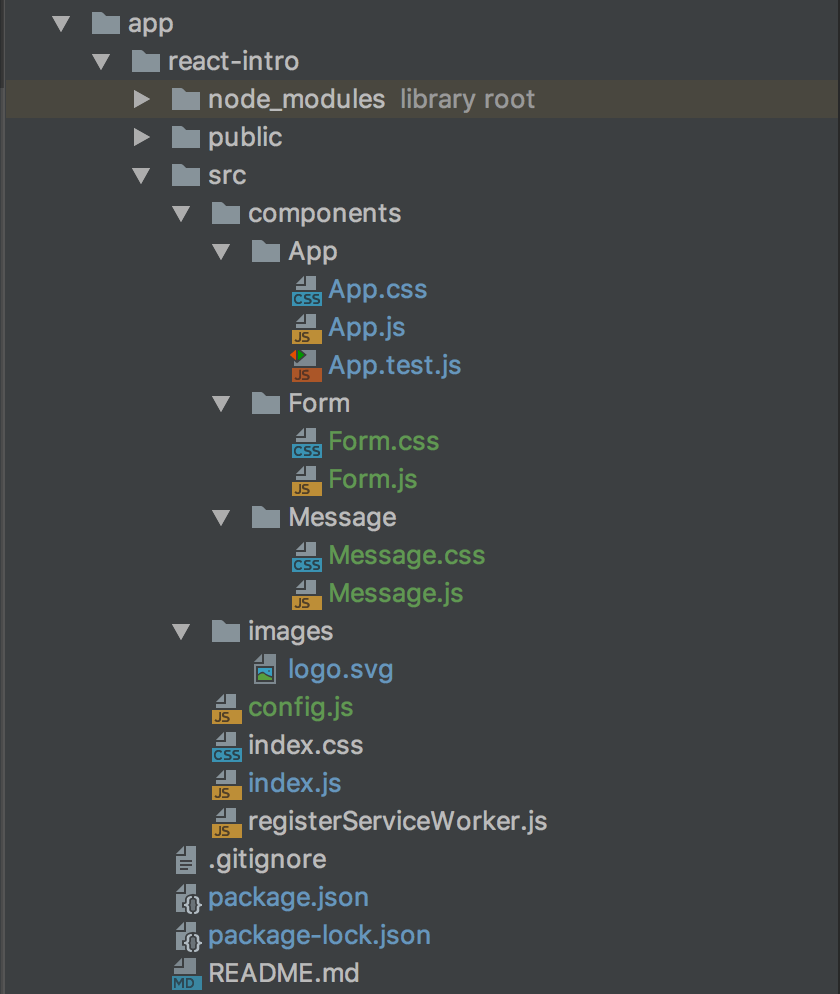Screen dimensions: 840x994
Task: Click the Message folder icon
Action: 266,518
